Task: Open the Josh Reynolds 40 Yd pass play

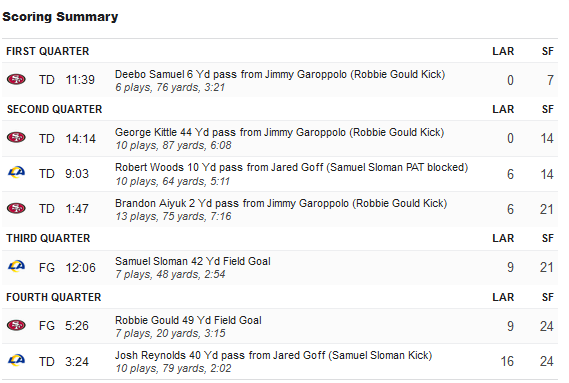Action: pyautogui.click(x=274, y=355)
